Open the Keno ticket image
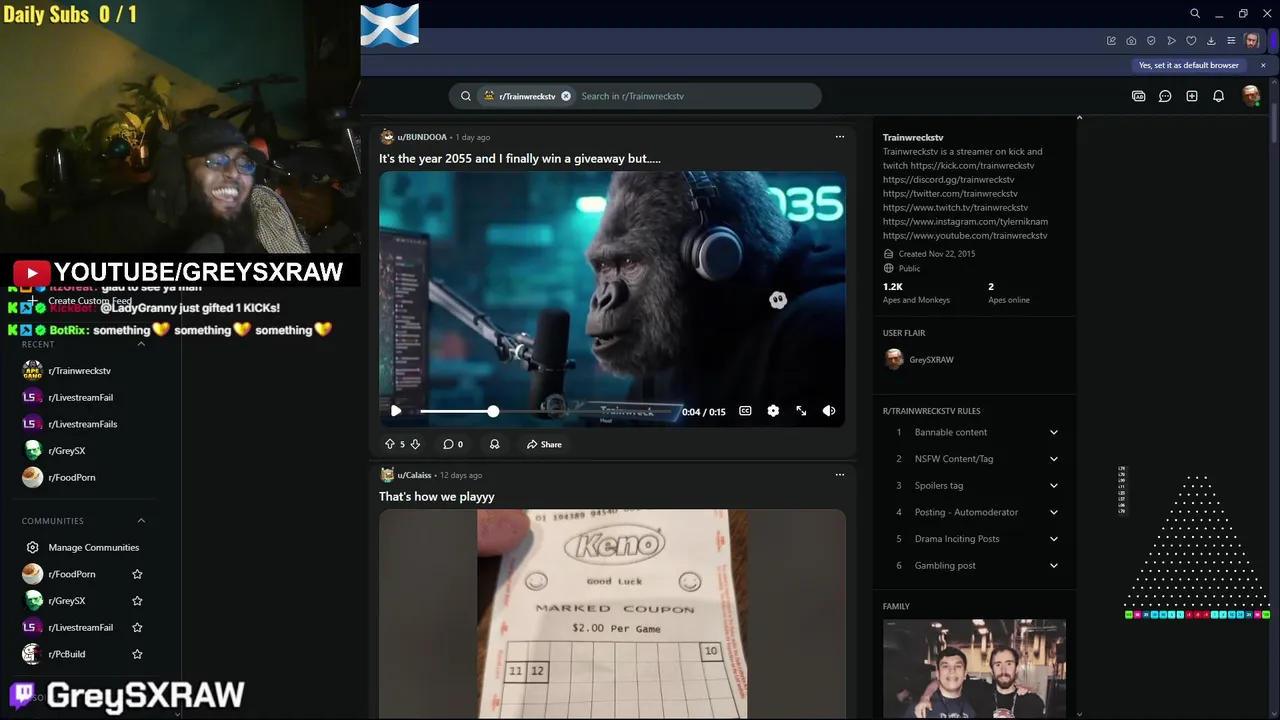 click(612, 614)
